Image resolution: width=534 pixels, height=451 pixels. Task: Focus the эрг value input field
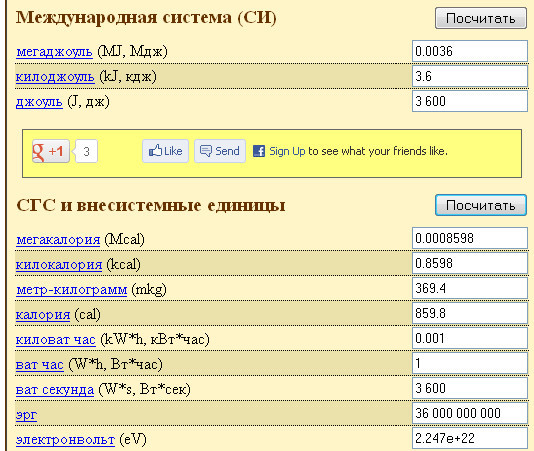coord(470,413)
